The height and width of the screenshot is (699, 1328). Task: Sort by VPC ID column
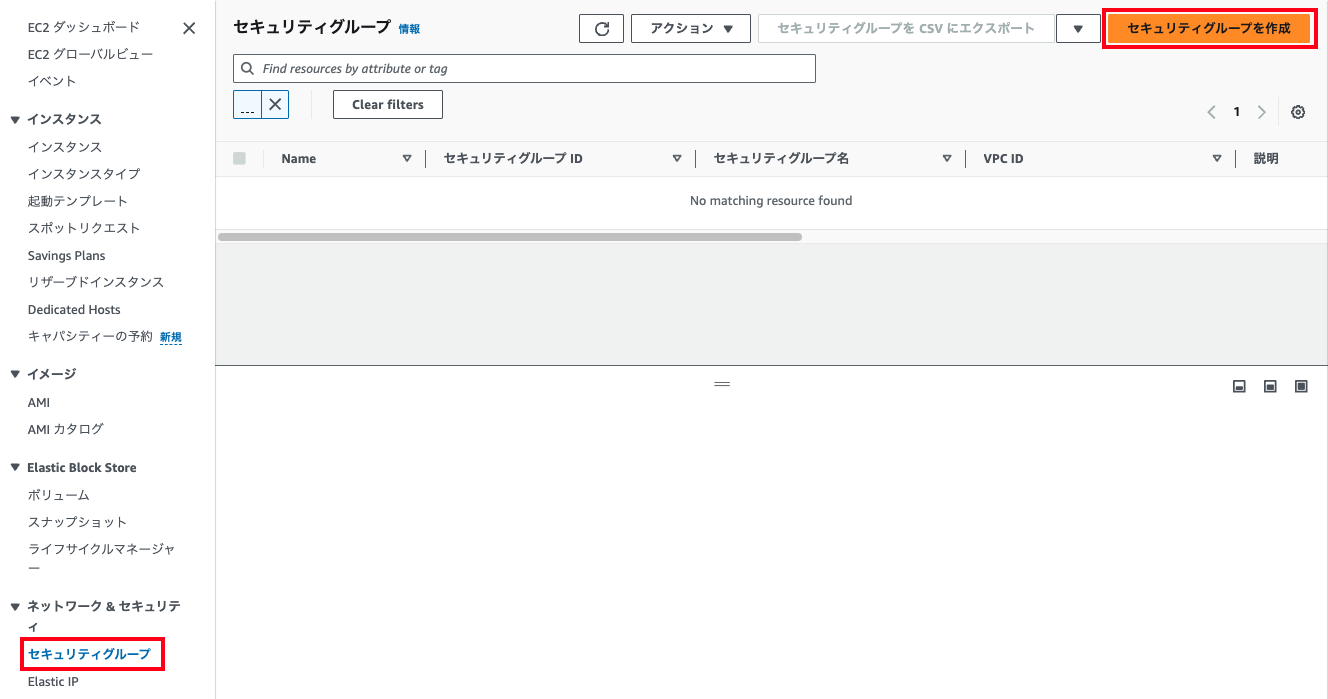1217,158
